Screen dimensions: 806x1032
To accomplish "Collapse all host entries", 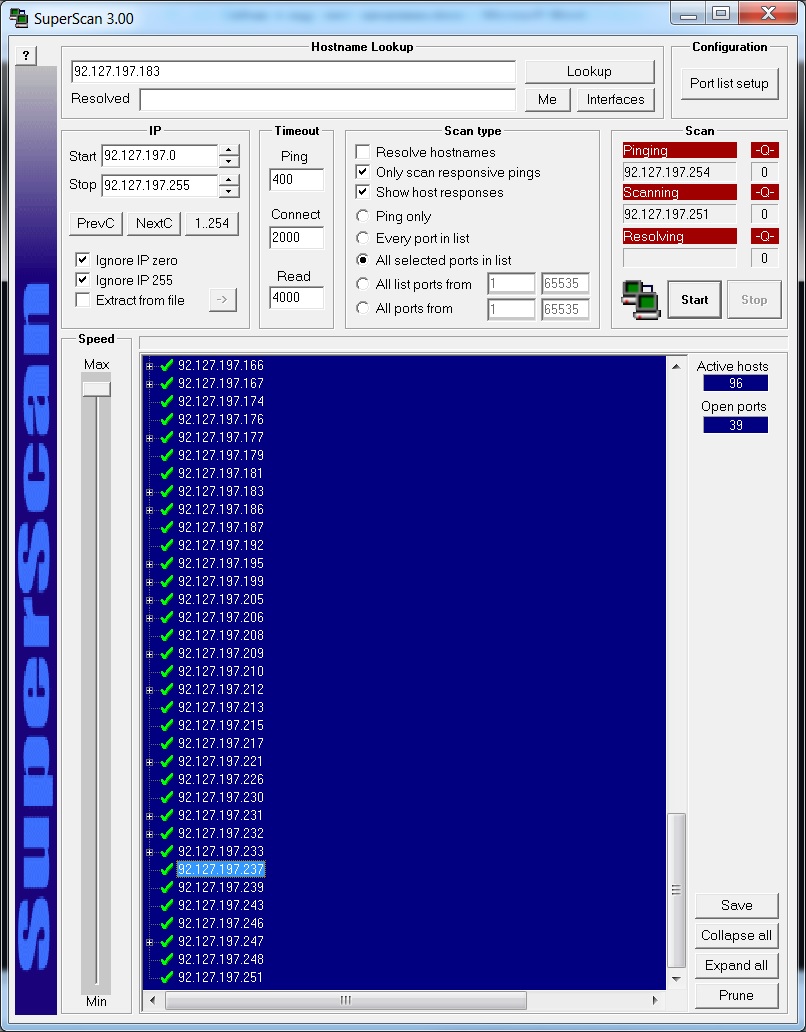I will pos(736,935).
